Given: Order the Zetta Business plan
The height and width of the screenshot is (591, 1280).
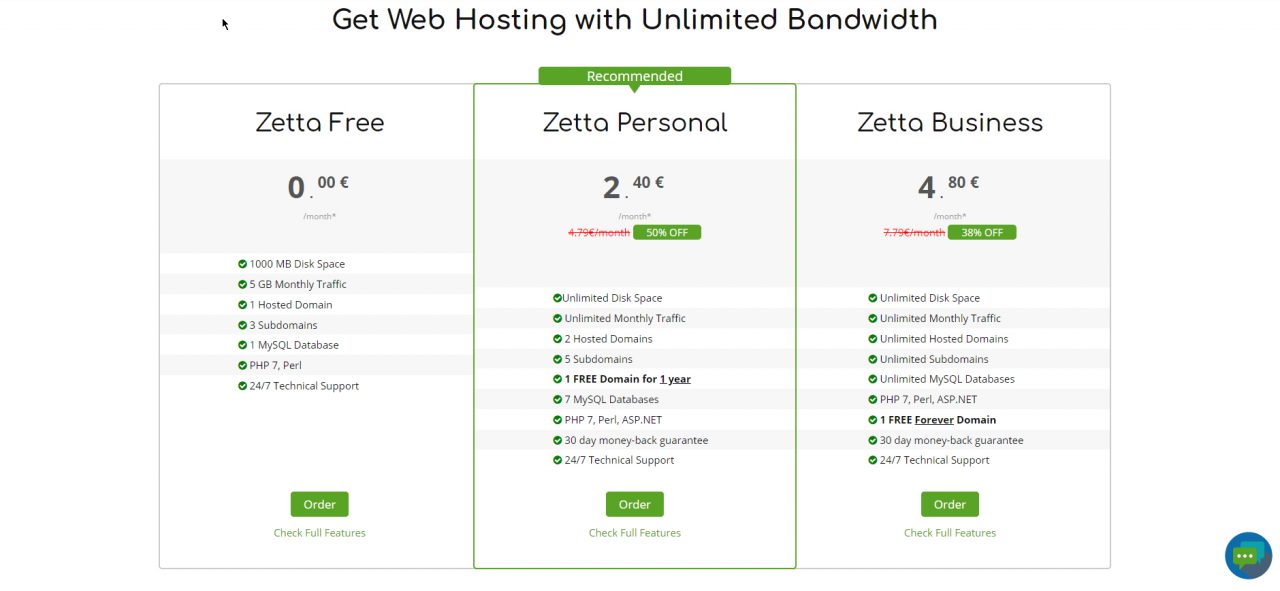Looking at the screenshot, I should click(x=949, y=504).
